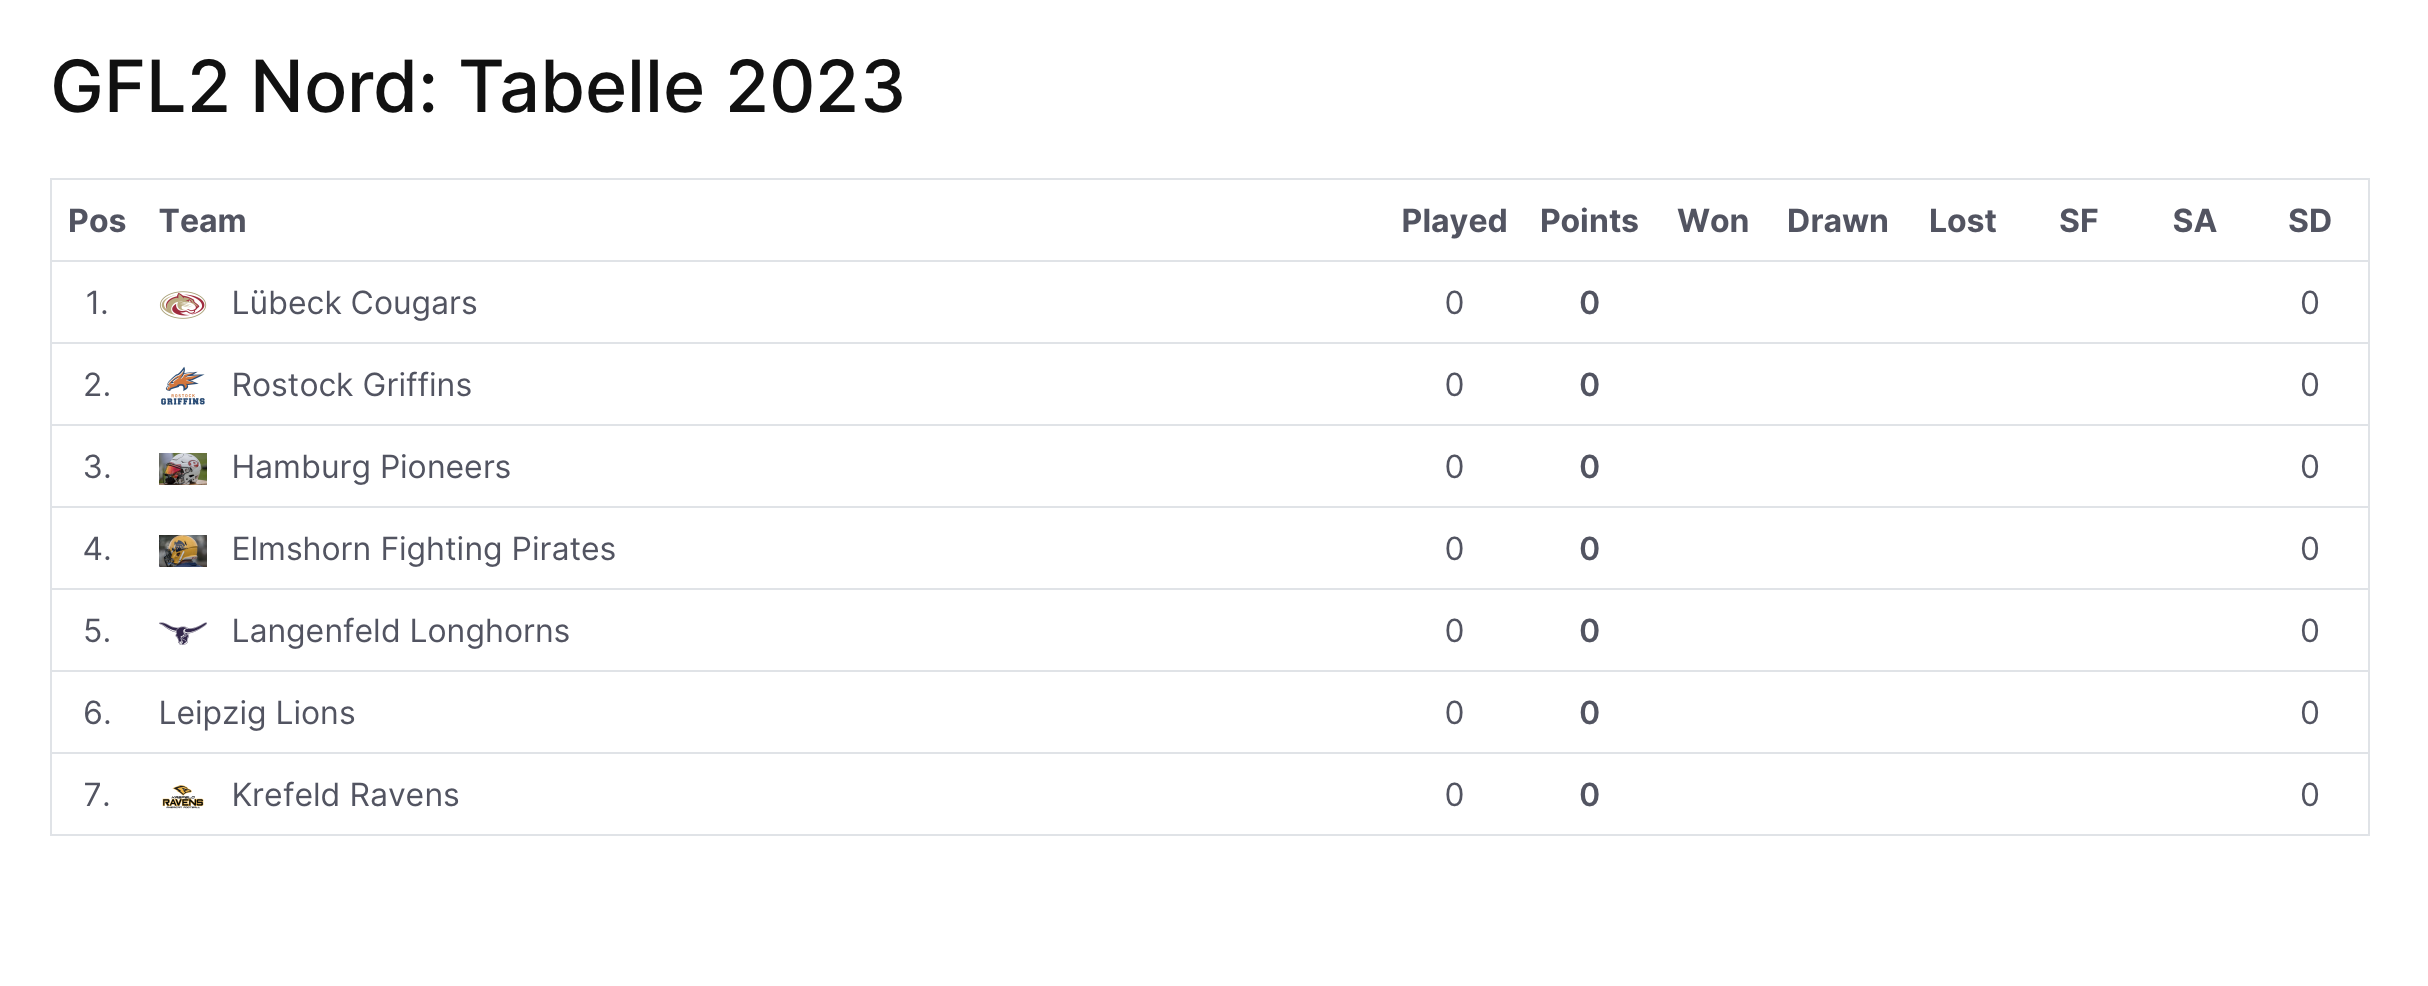Select the Elmshorn Fighting Pirates name
The width and height of the screenshot is (2428, 986).
423,549
